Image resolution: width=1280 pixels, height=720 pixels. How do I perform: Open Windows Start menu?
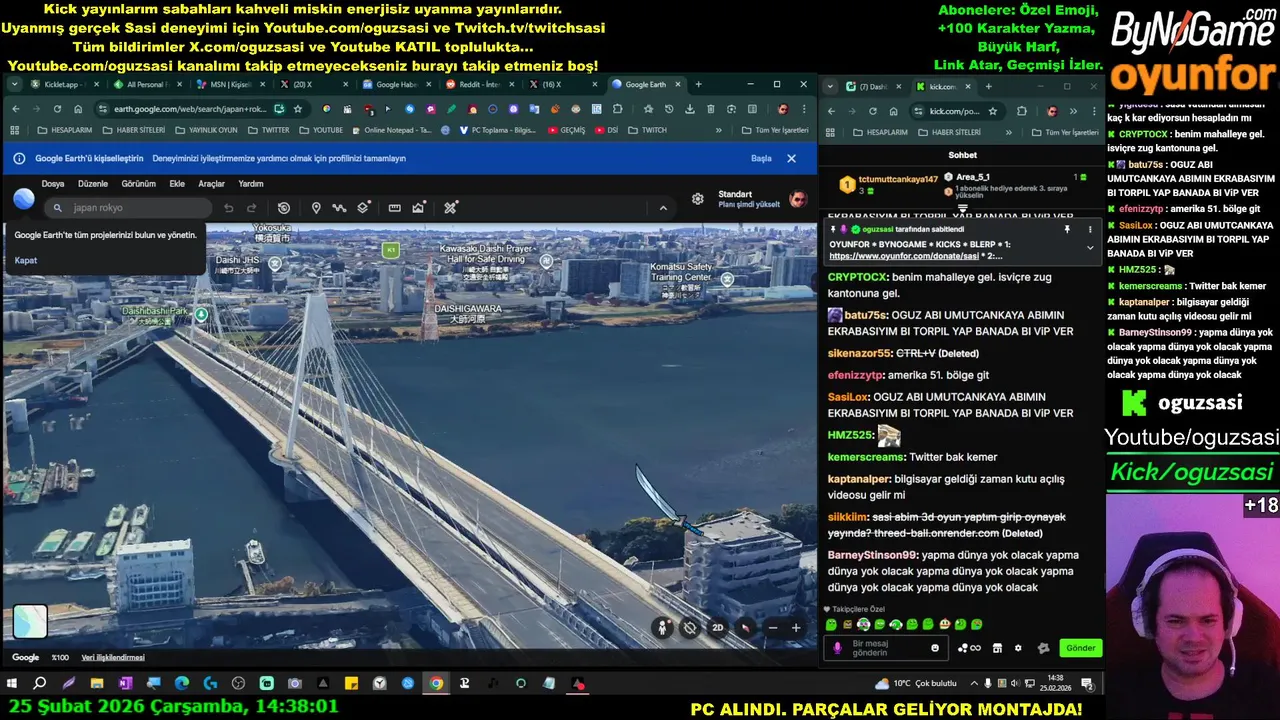[12, 684]
